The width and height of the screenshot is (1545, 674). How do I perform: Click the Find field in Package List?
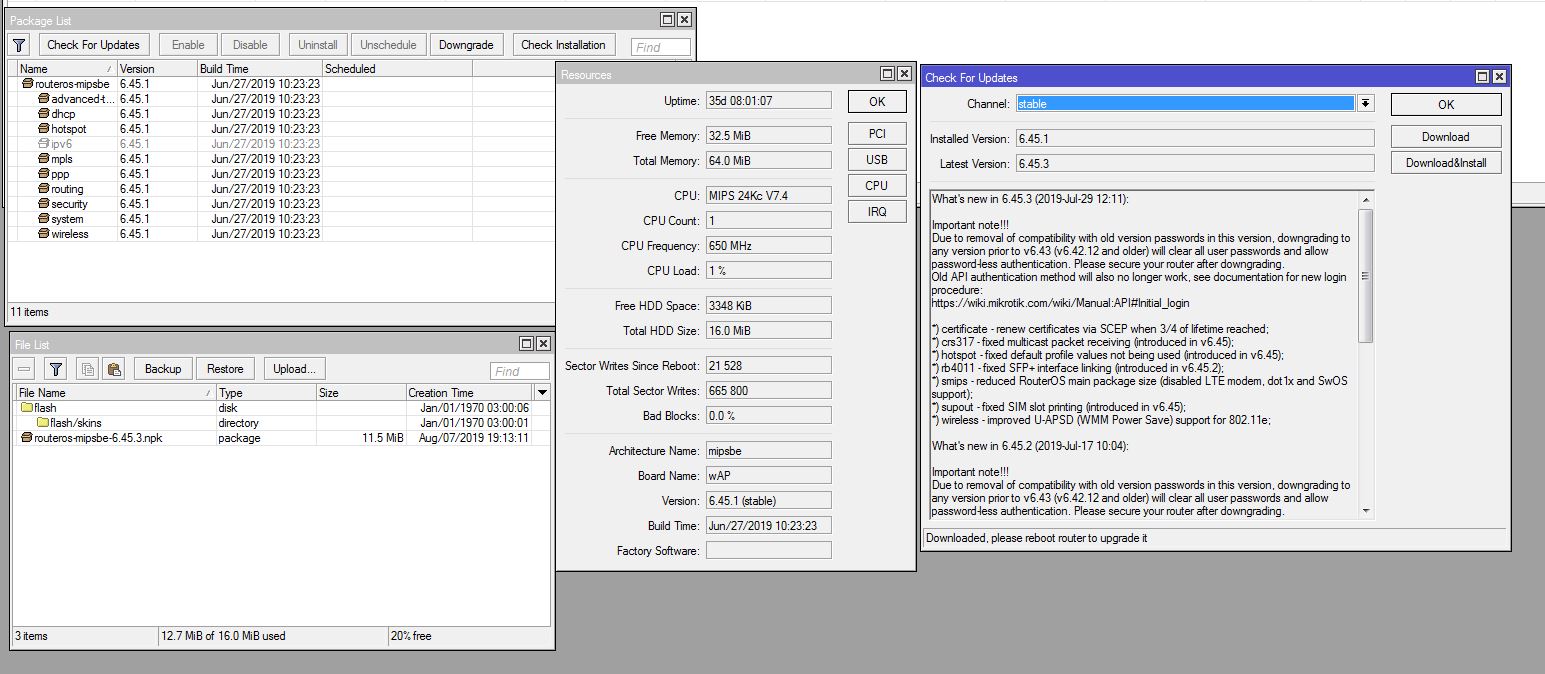[x=661, y=47]
